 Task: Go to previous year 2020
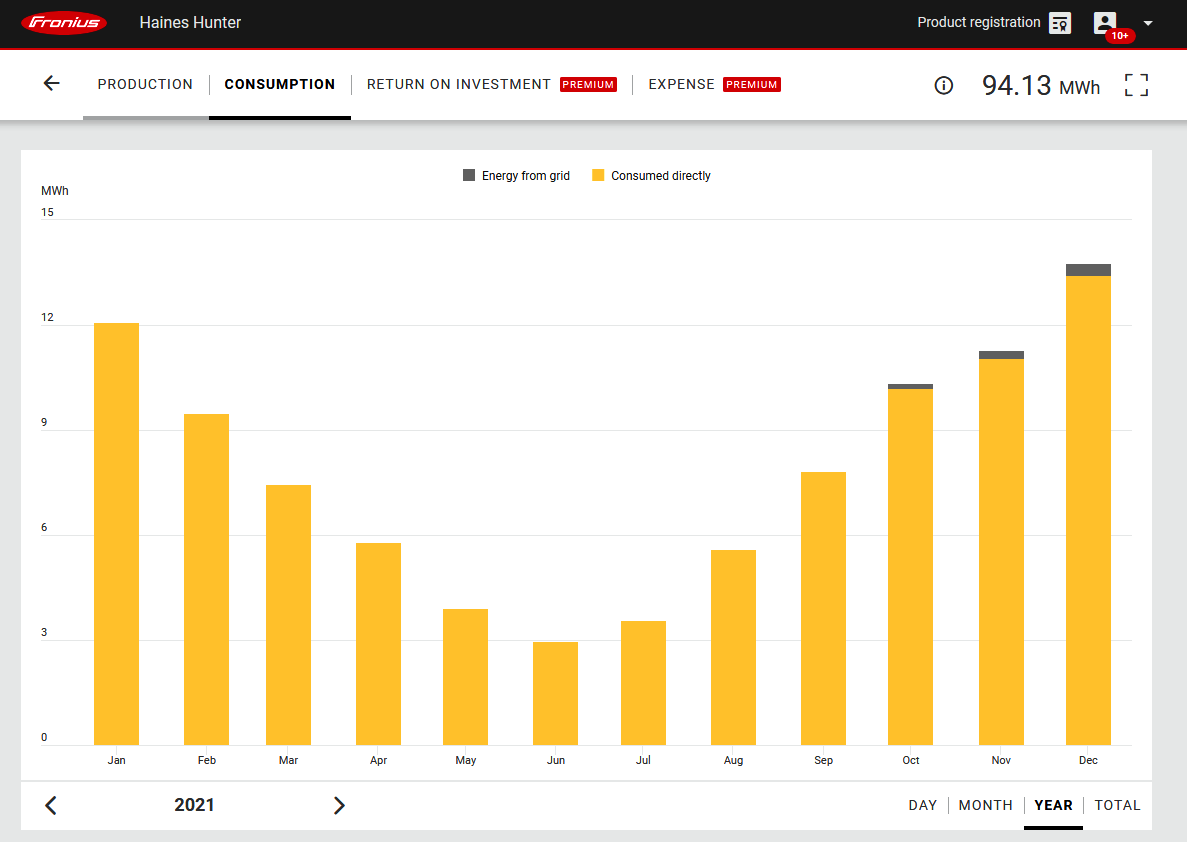pos(51,805)
